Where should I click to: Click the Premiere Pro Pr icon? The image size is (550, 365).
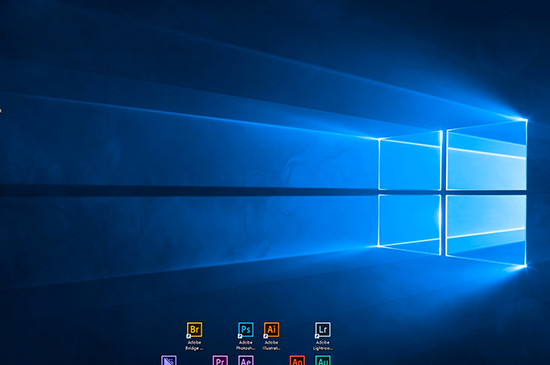click(x=220, y=360)
